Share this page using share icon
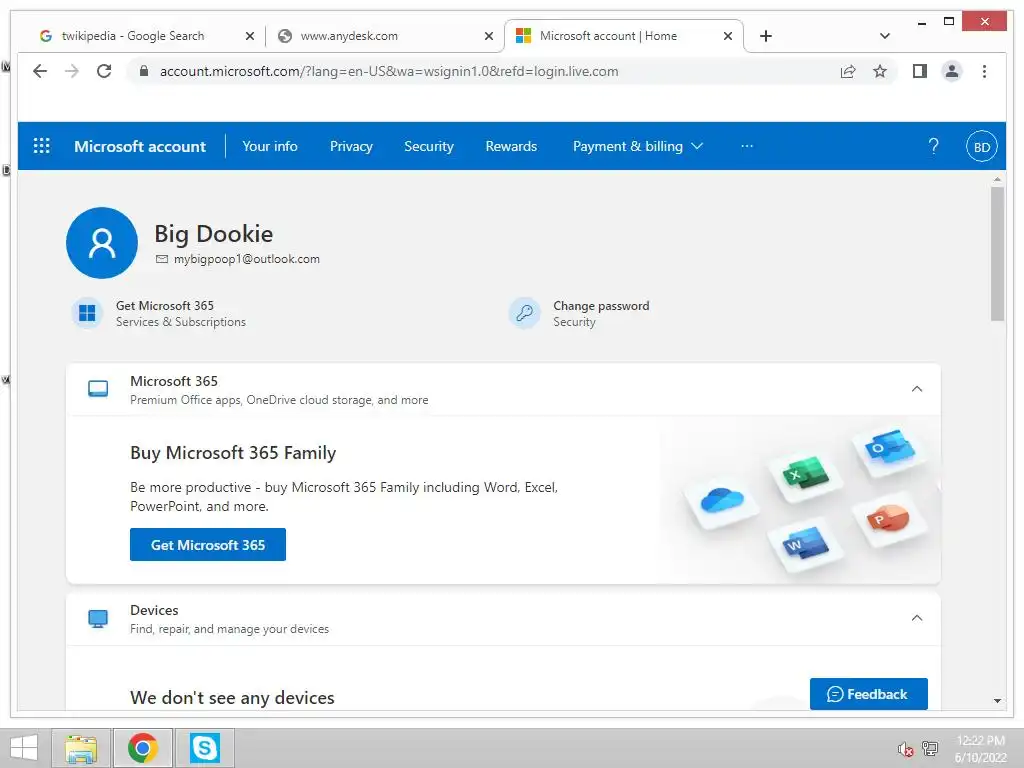 click(x=848, y=71)
